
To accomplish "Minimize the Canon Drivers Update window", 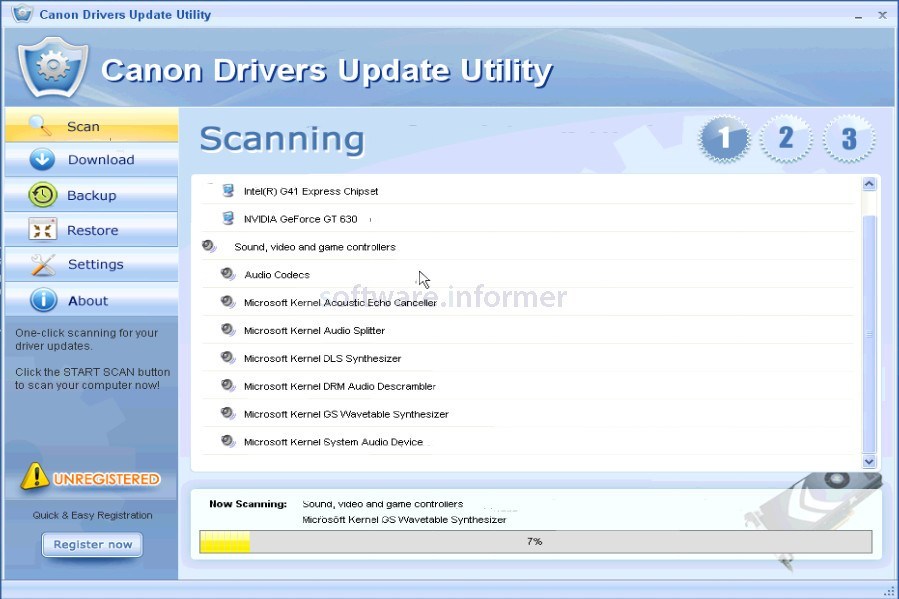I will (858, 16).
